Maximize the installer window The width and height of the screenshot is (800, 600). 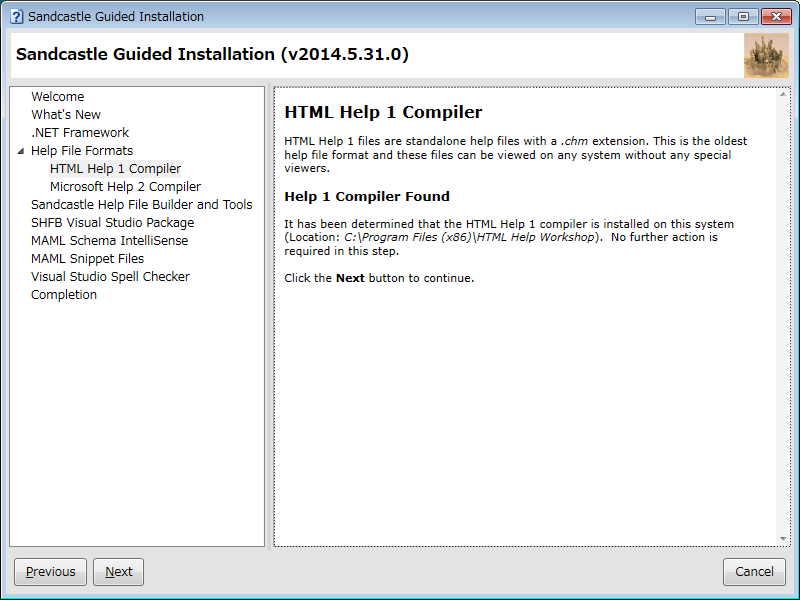[x=743, y=17]
